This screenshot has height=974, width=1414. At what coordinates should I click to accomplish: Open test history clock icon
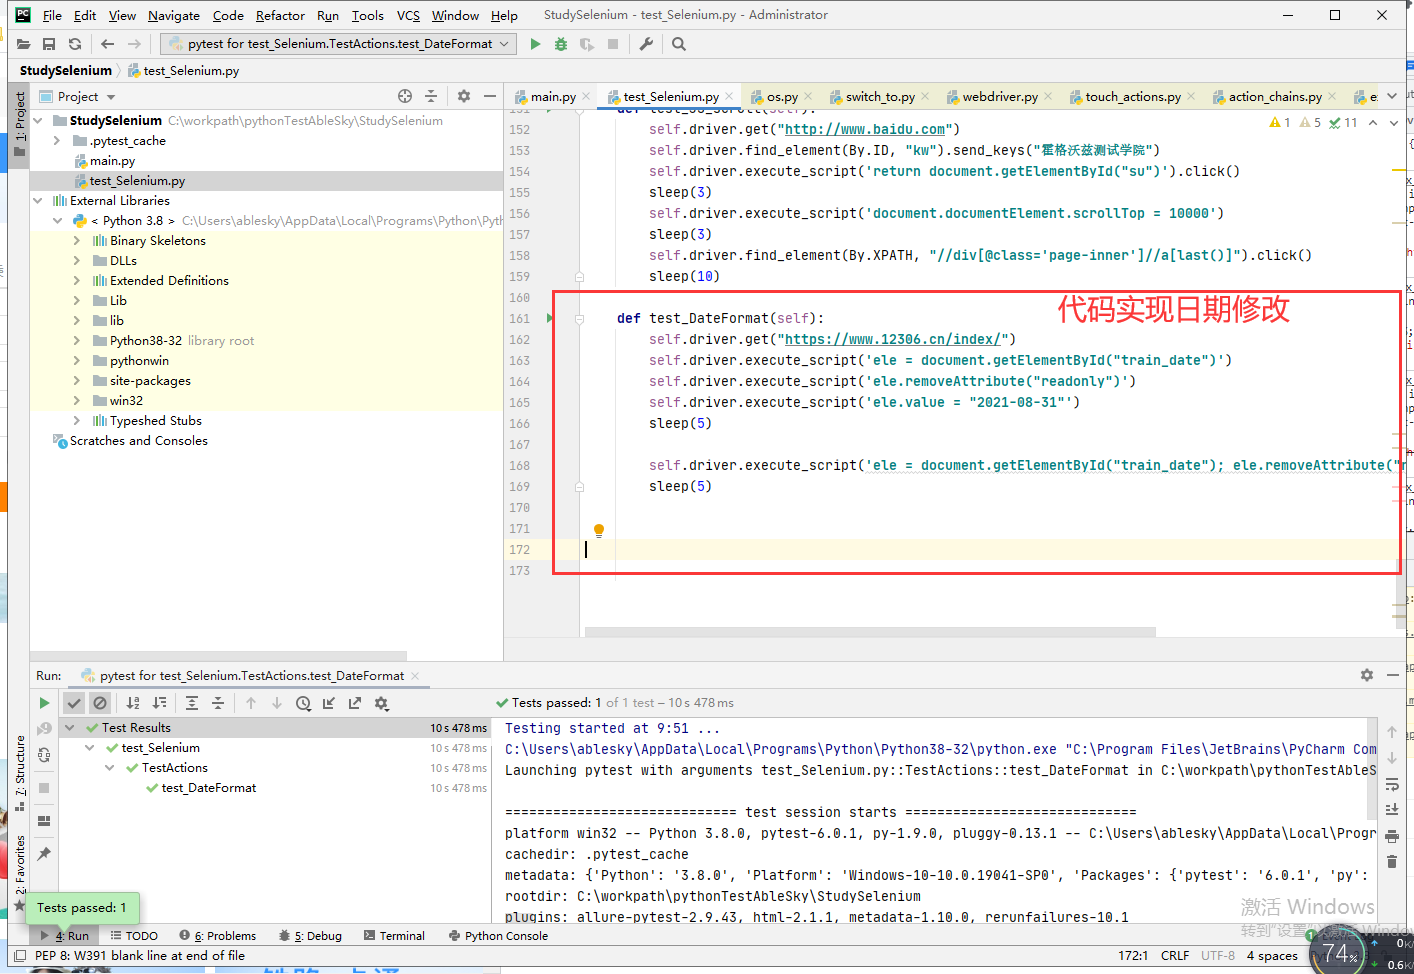[x=303, y=703]
